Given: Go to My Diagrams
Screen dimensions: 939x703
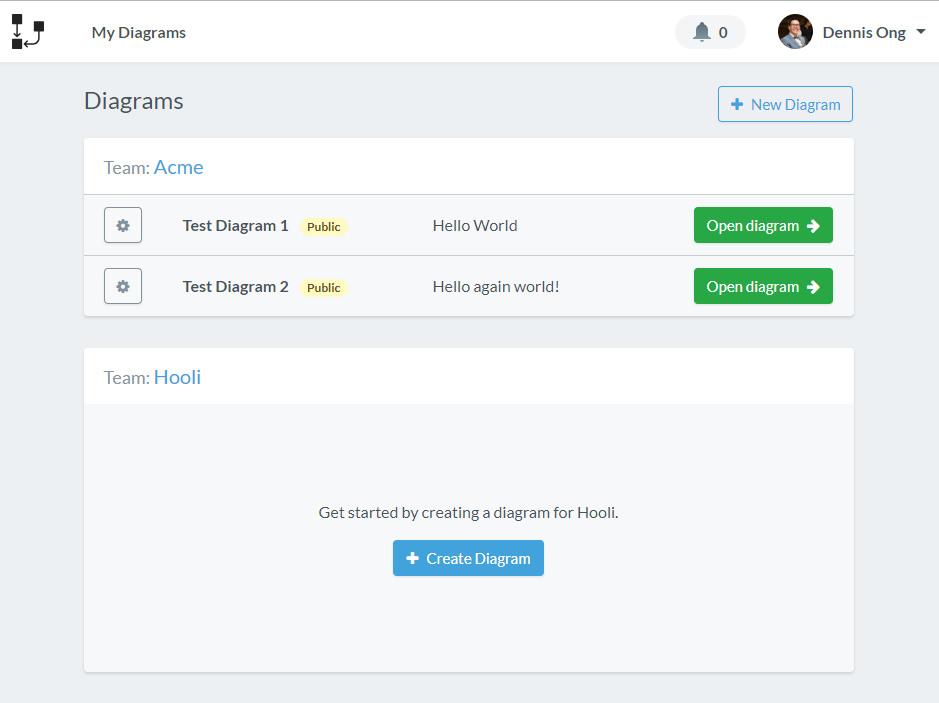Looking at the screenshot, I should click(x=138, y=32).
